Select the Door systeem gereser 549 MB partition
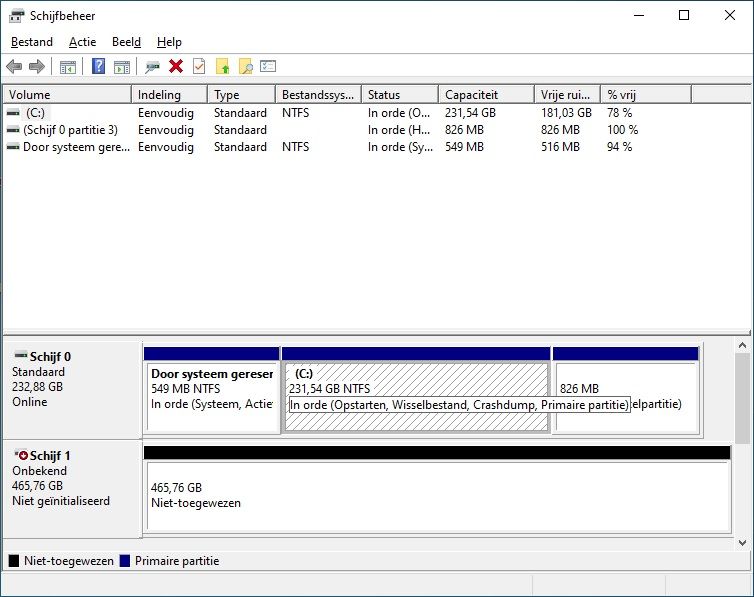Screen dimensions: 754x597 (x=212, y=390)
